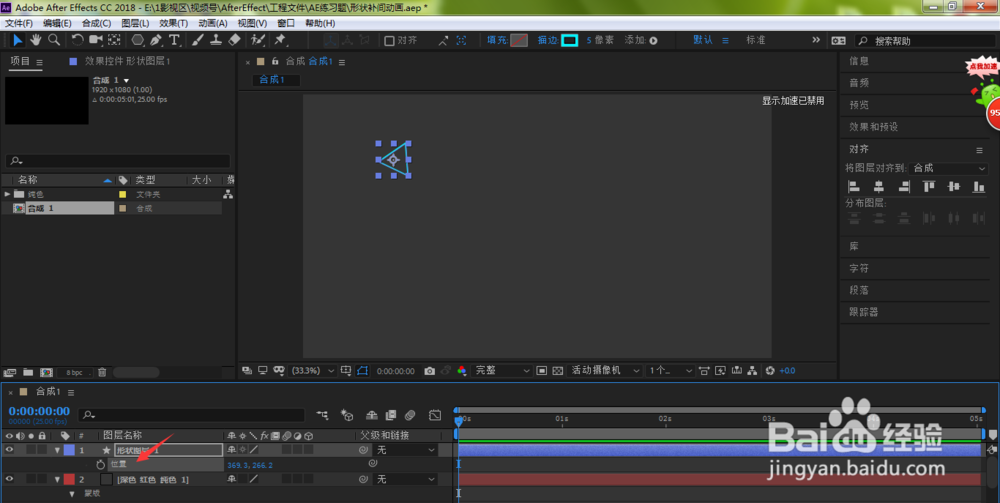1000x503 pixels.
Task: Create new folder in project panel
Action: coord(28,372)
